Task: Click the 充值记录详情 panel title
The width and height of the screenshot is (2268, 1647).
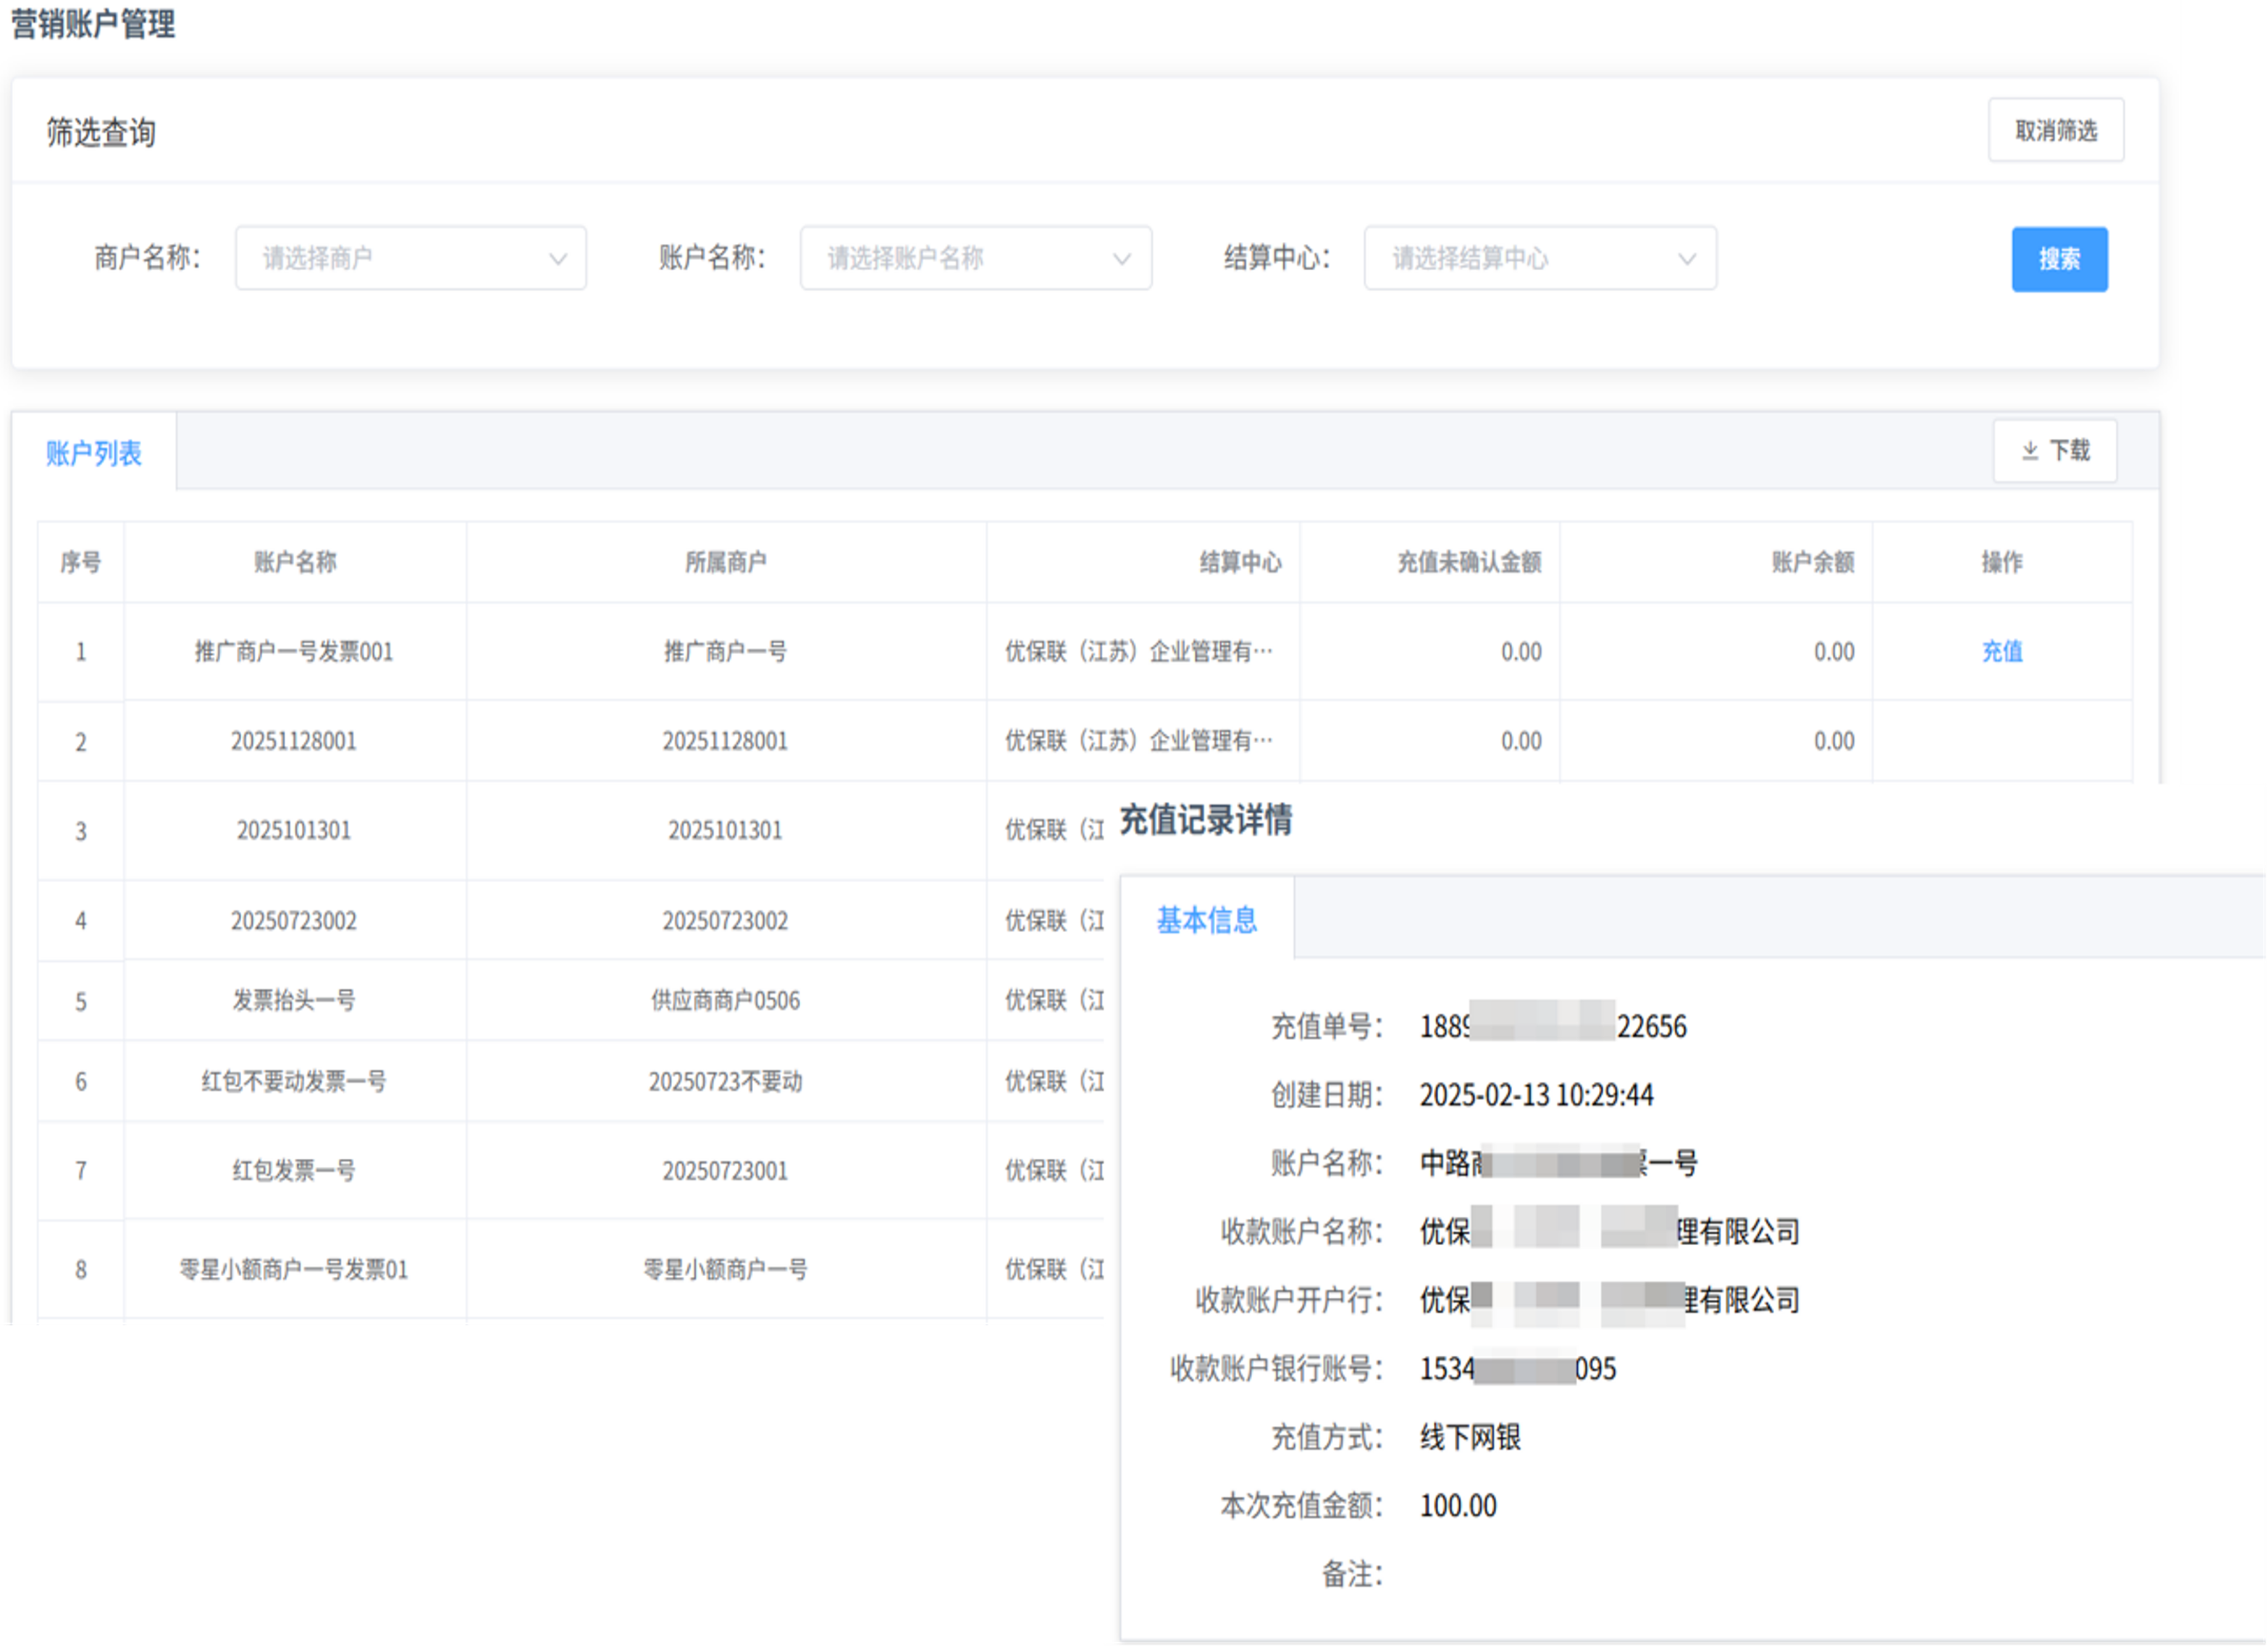Action: click(1205, 819)
